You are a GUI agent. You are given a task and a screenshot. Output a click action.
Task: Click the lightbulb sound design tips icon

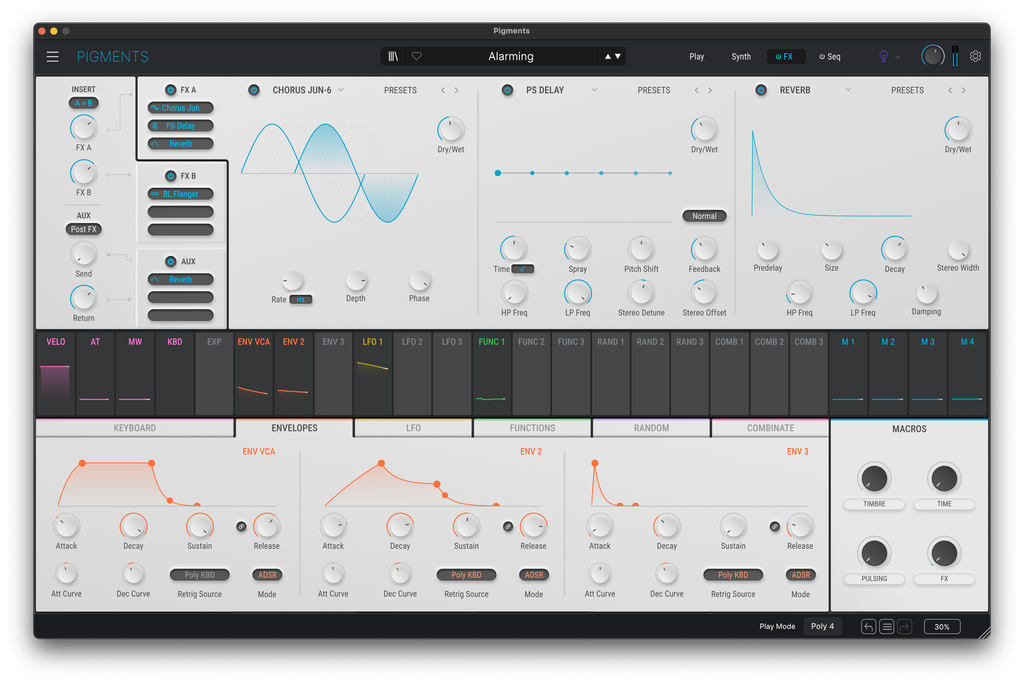[x=884, y=56]
